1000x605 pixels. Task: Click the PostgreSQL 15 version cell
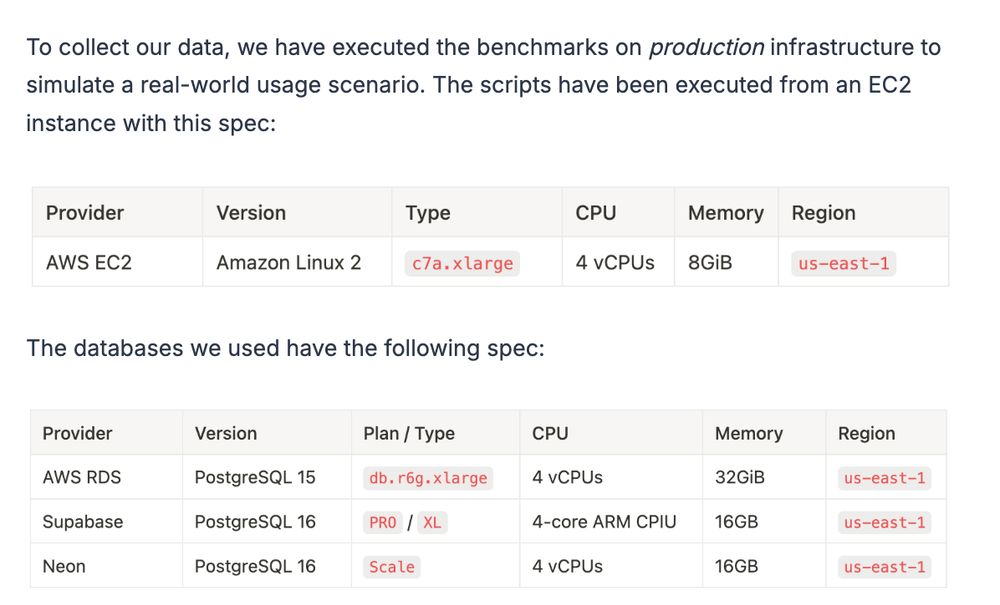click(x=255, y=477)
